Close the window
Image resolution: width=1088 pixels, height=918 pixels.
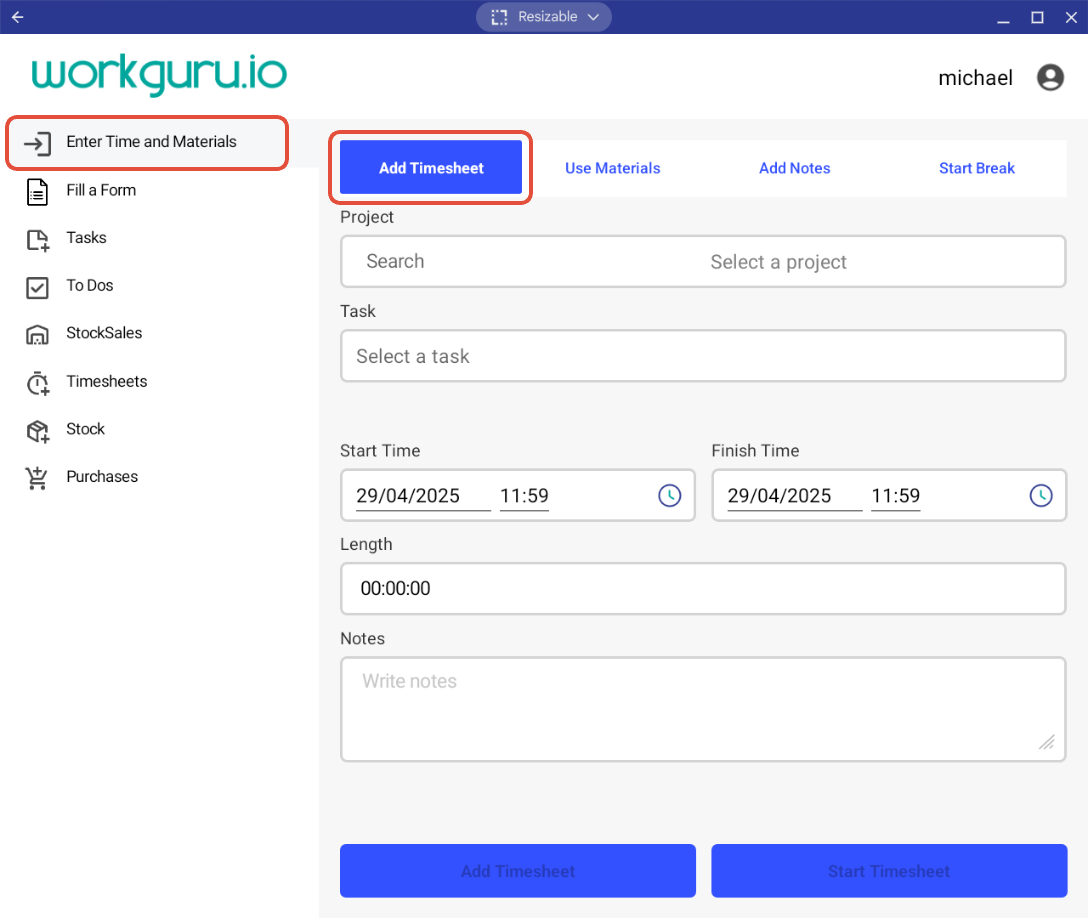click(x=1071, y=17)
